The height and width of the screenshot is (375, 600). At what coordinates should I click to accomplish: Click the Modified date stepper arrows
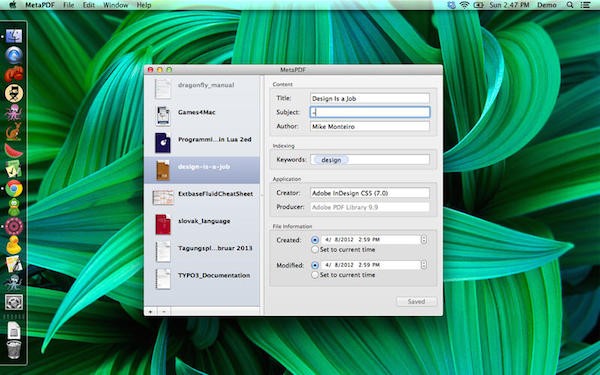tap(424, 265)
